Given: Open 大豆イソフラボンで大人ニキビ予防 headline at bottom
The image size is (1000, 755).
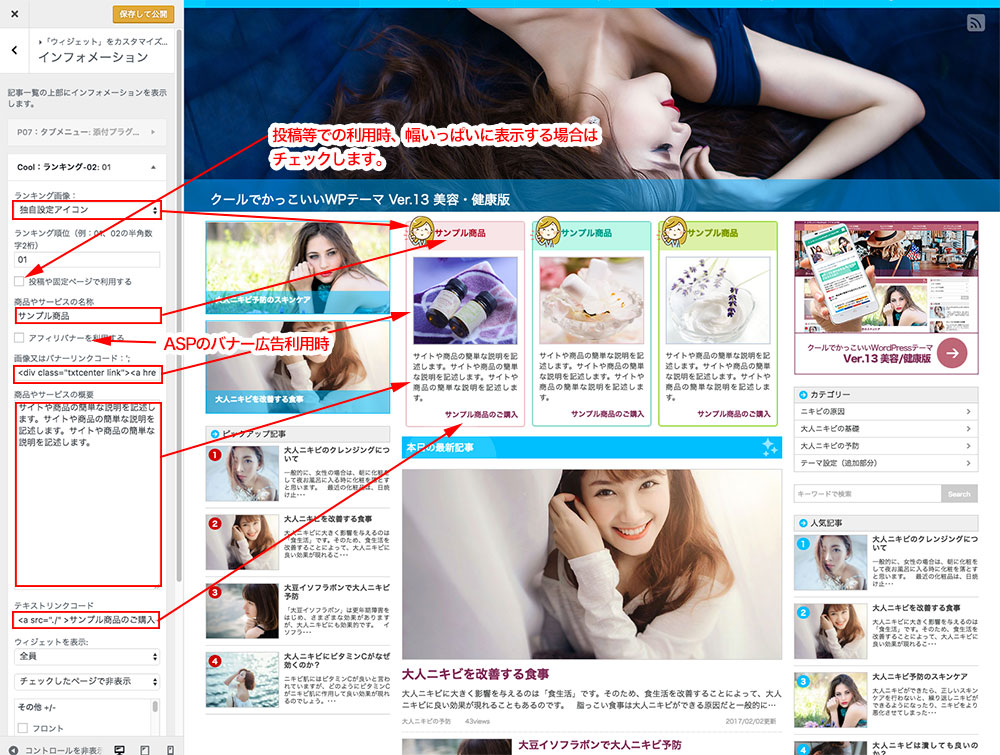Looking at the screenshot, I should [x=599, y=745].
